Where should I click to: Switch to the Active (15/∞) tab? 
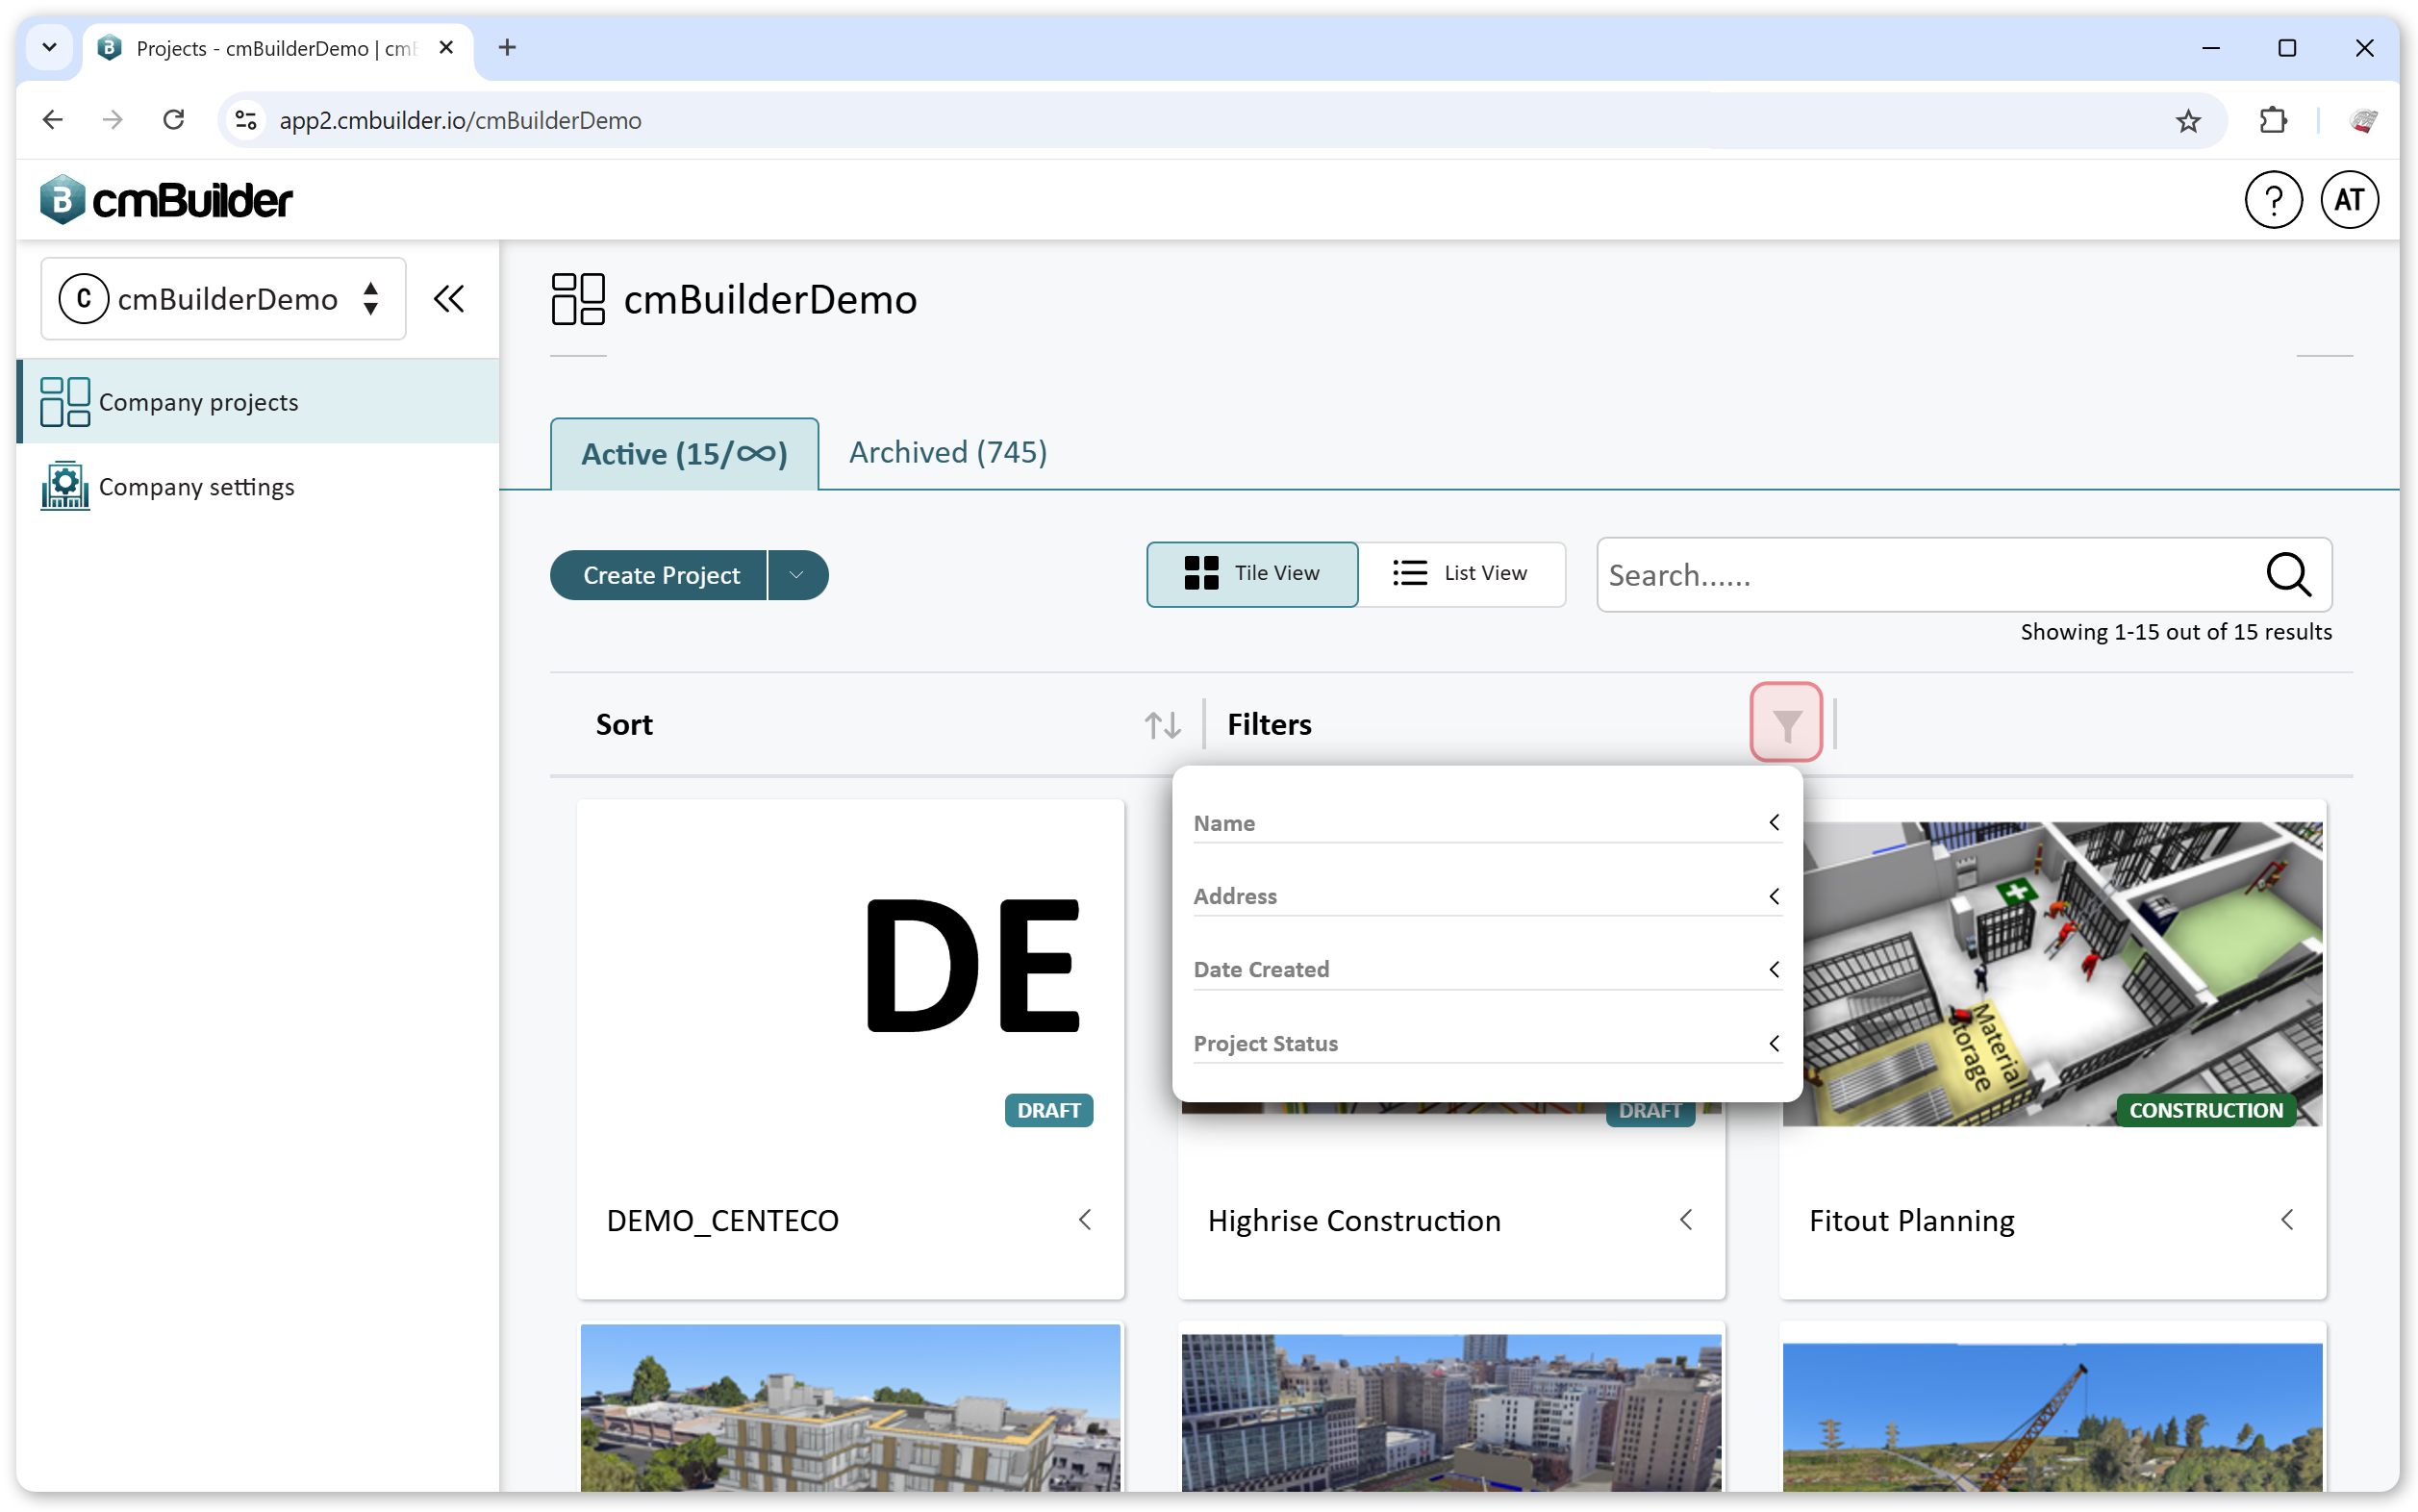684,454
